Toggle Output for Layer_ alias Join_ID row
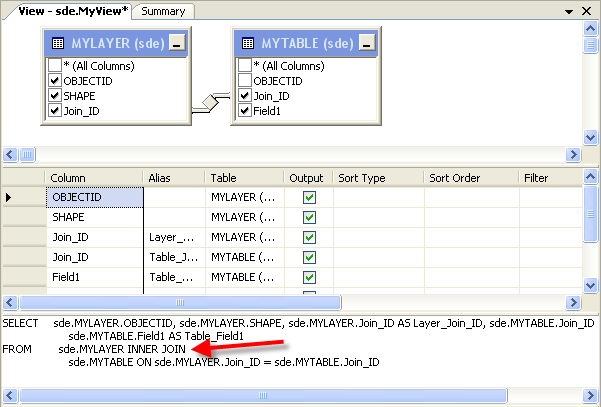This screenshot has width=601, height=407. point(309,237)
